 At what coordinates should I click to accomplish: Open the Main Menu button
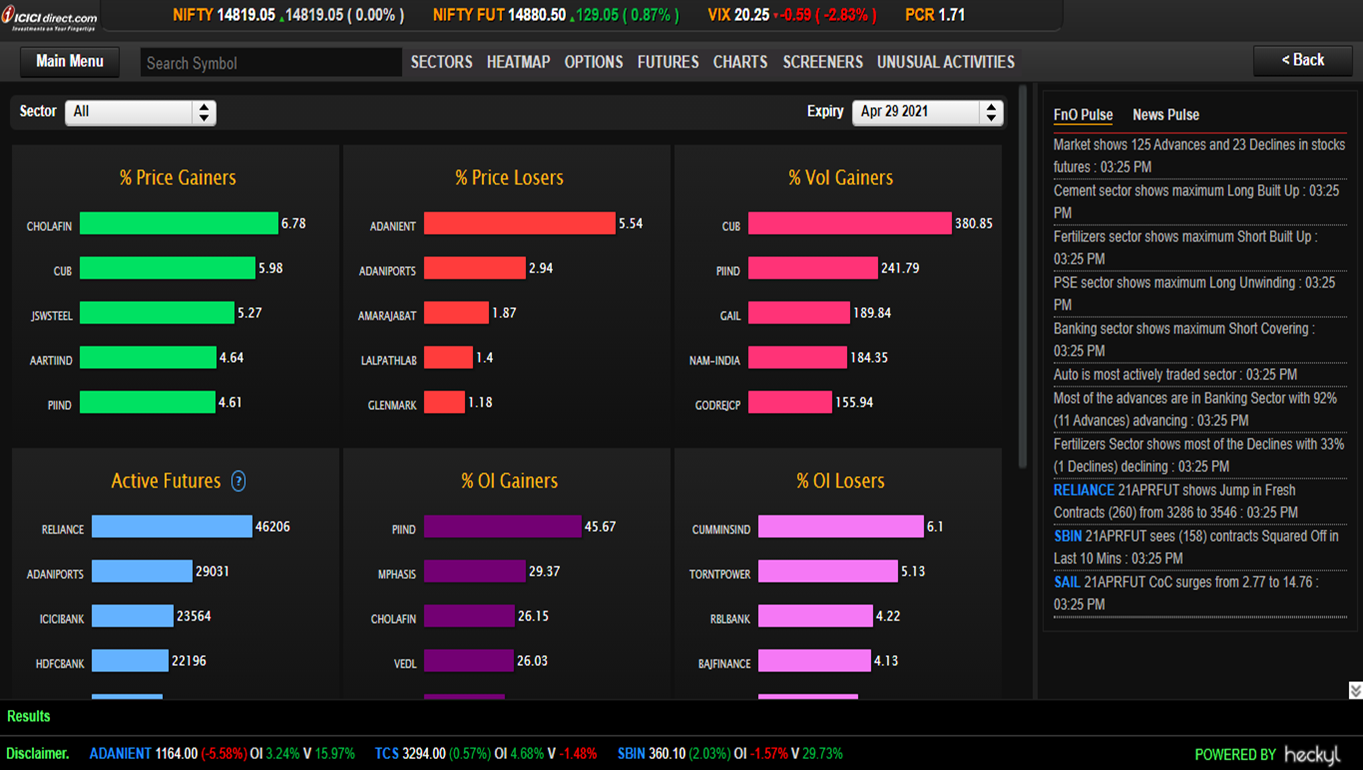pyautogui.click(x=69, y=62)
